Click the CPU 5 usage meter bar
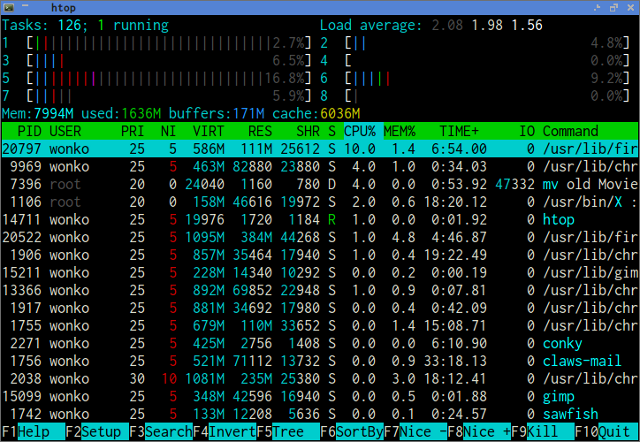640x442 pixels. pyautogui.click(x=169, y=78)
